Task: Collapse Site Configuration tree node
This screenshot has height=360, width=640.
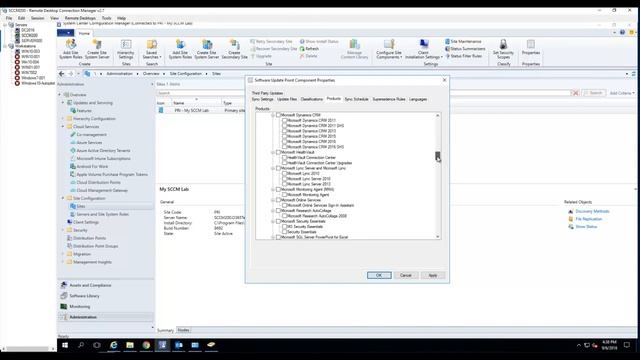Action: [x=63, y=198]
